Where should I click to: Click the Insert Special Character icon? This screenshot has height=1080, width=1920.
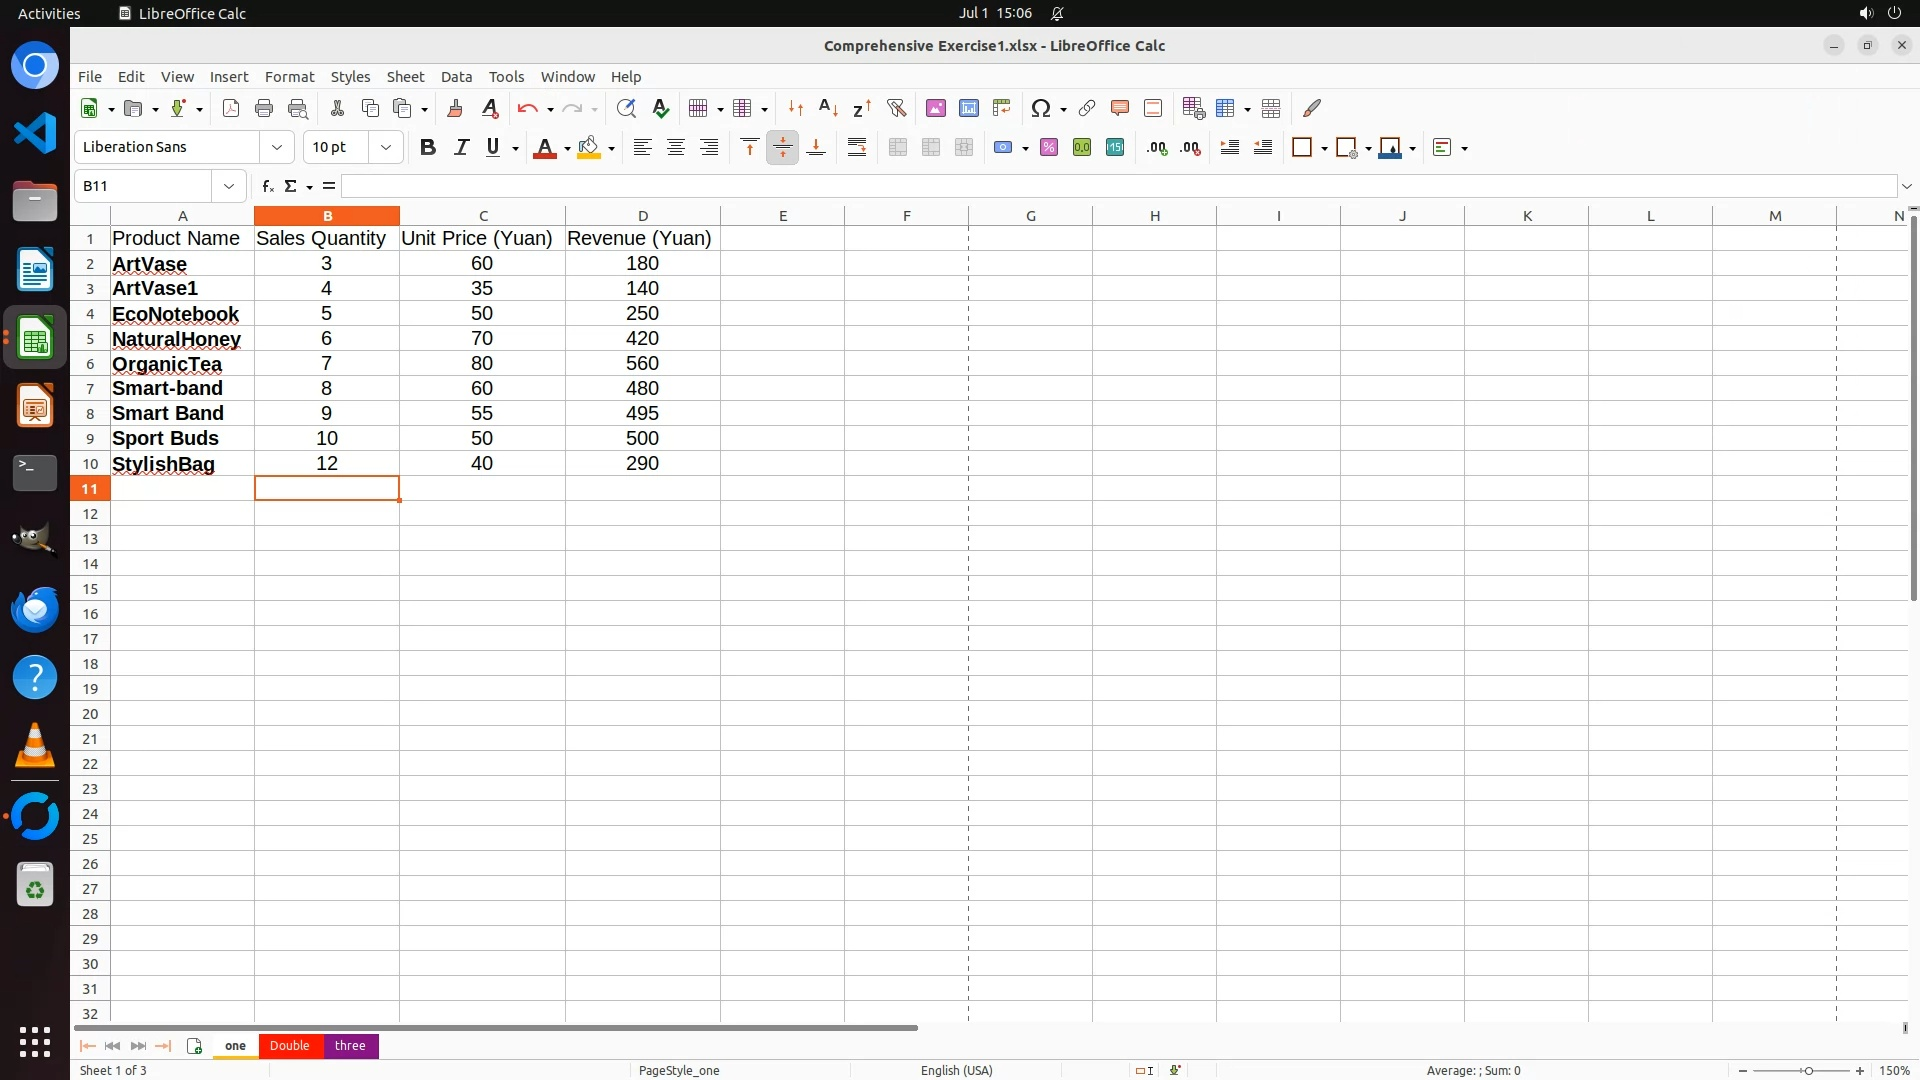(1040, 108)
